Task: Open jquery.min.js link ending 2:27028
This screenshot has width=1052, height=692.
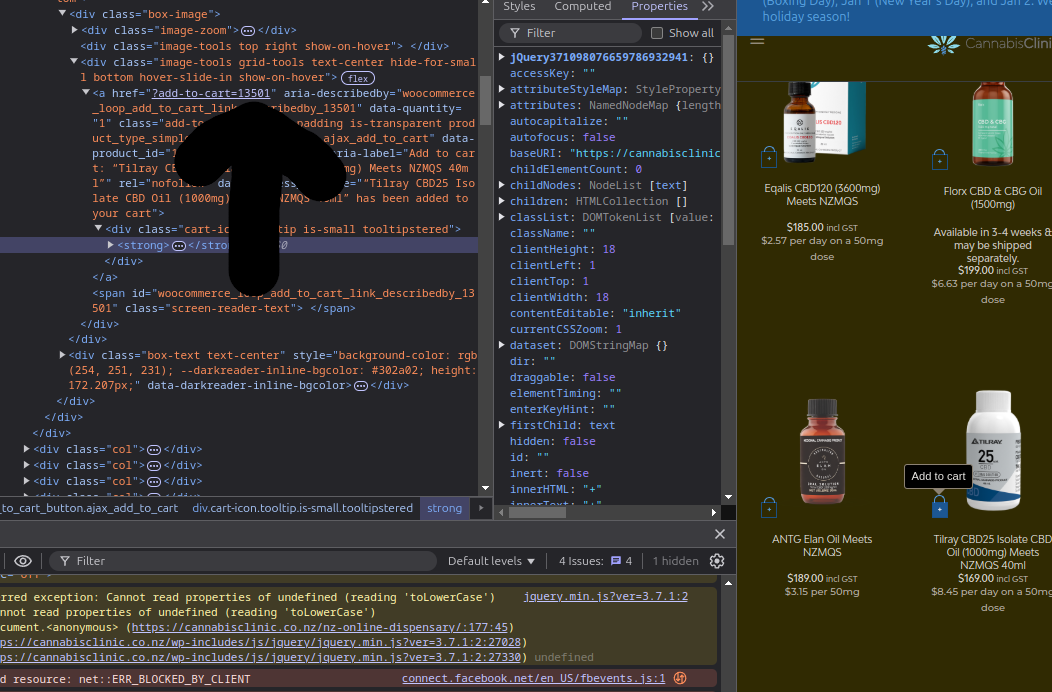Action: click(x=260, y=642)
